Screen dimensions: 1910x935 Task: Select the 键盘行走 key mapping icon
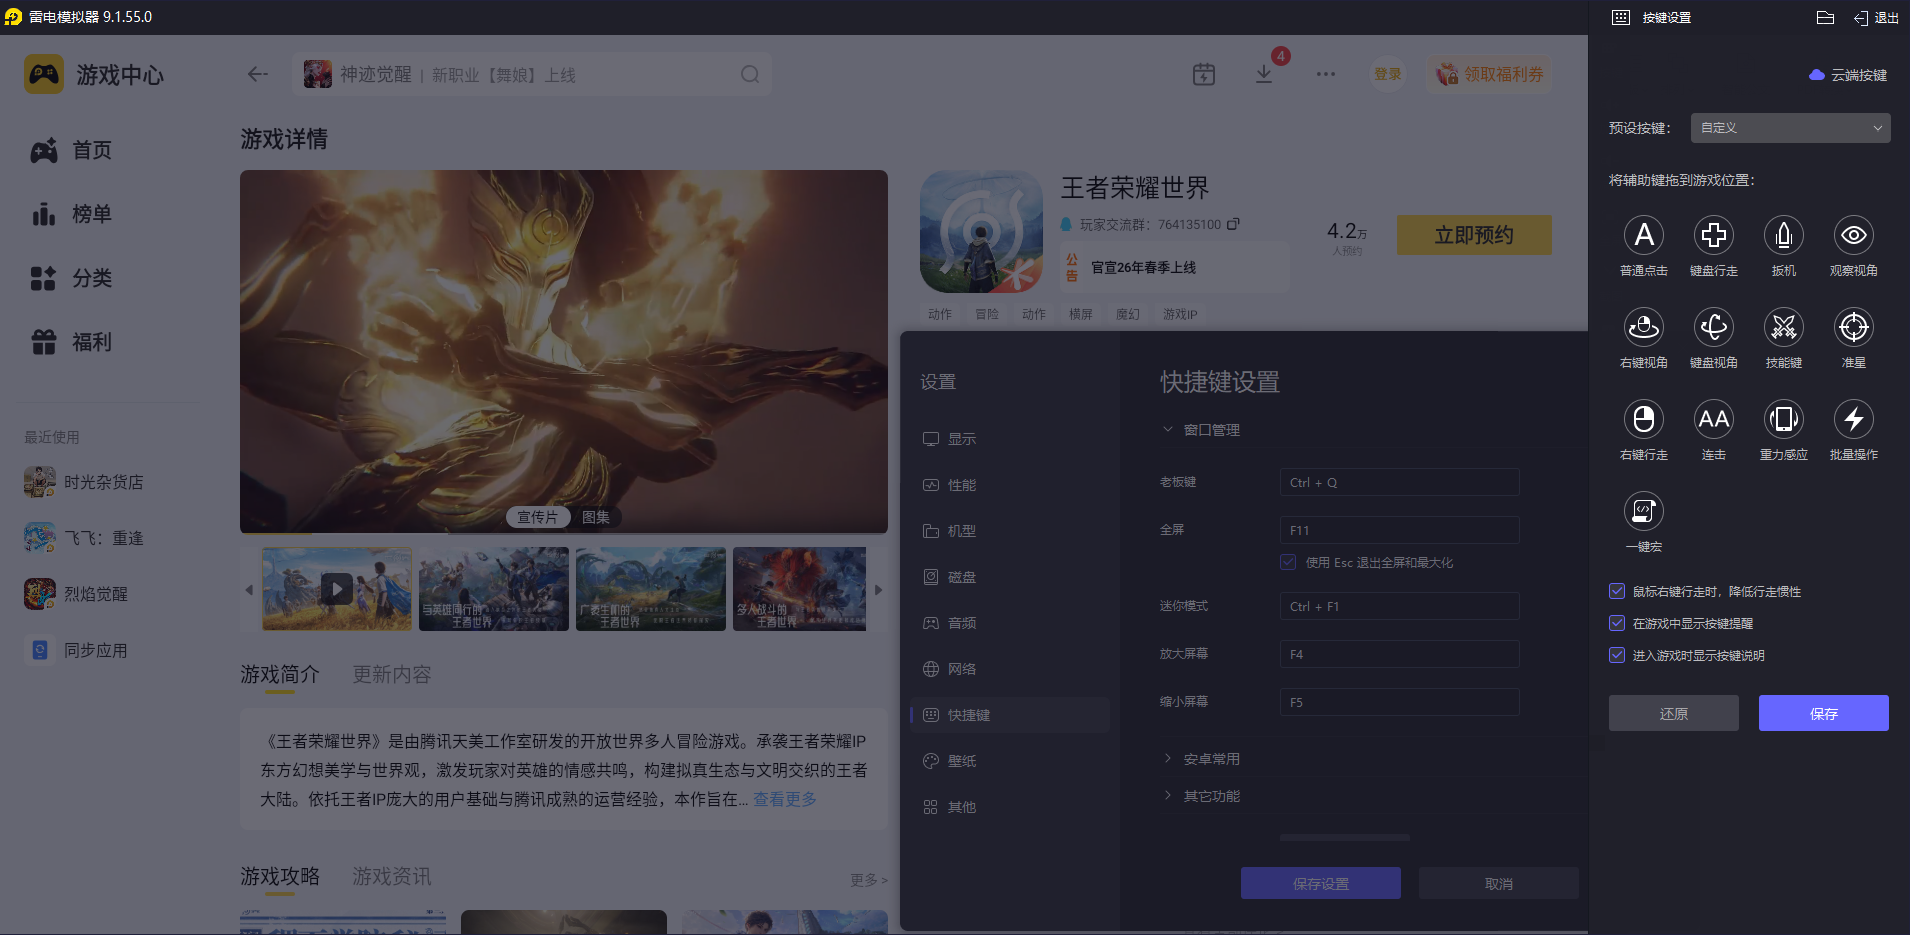[x=1714, y=235]
